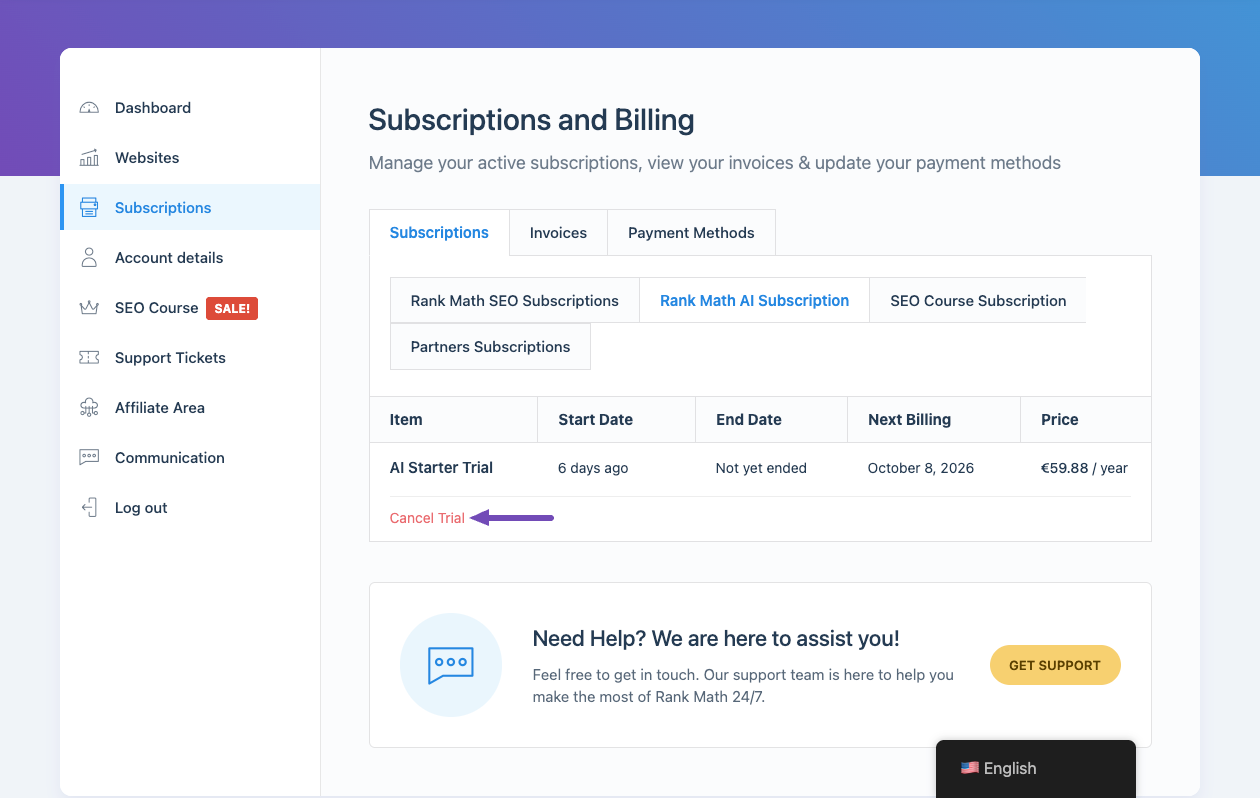Screen dimensions: 1260x798
Task: Select Rank Math AI Subscription sub-tab
Action: pyautogui.click(x=754, y=300)
